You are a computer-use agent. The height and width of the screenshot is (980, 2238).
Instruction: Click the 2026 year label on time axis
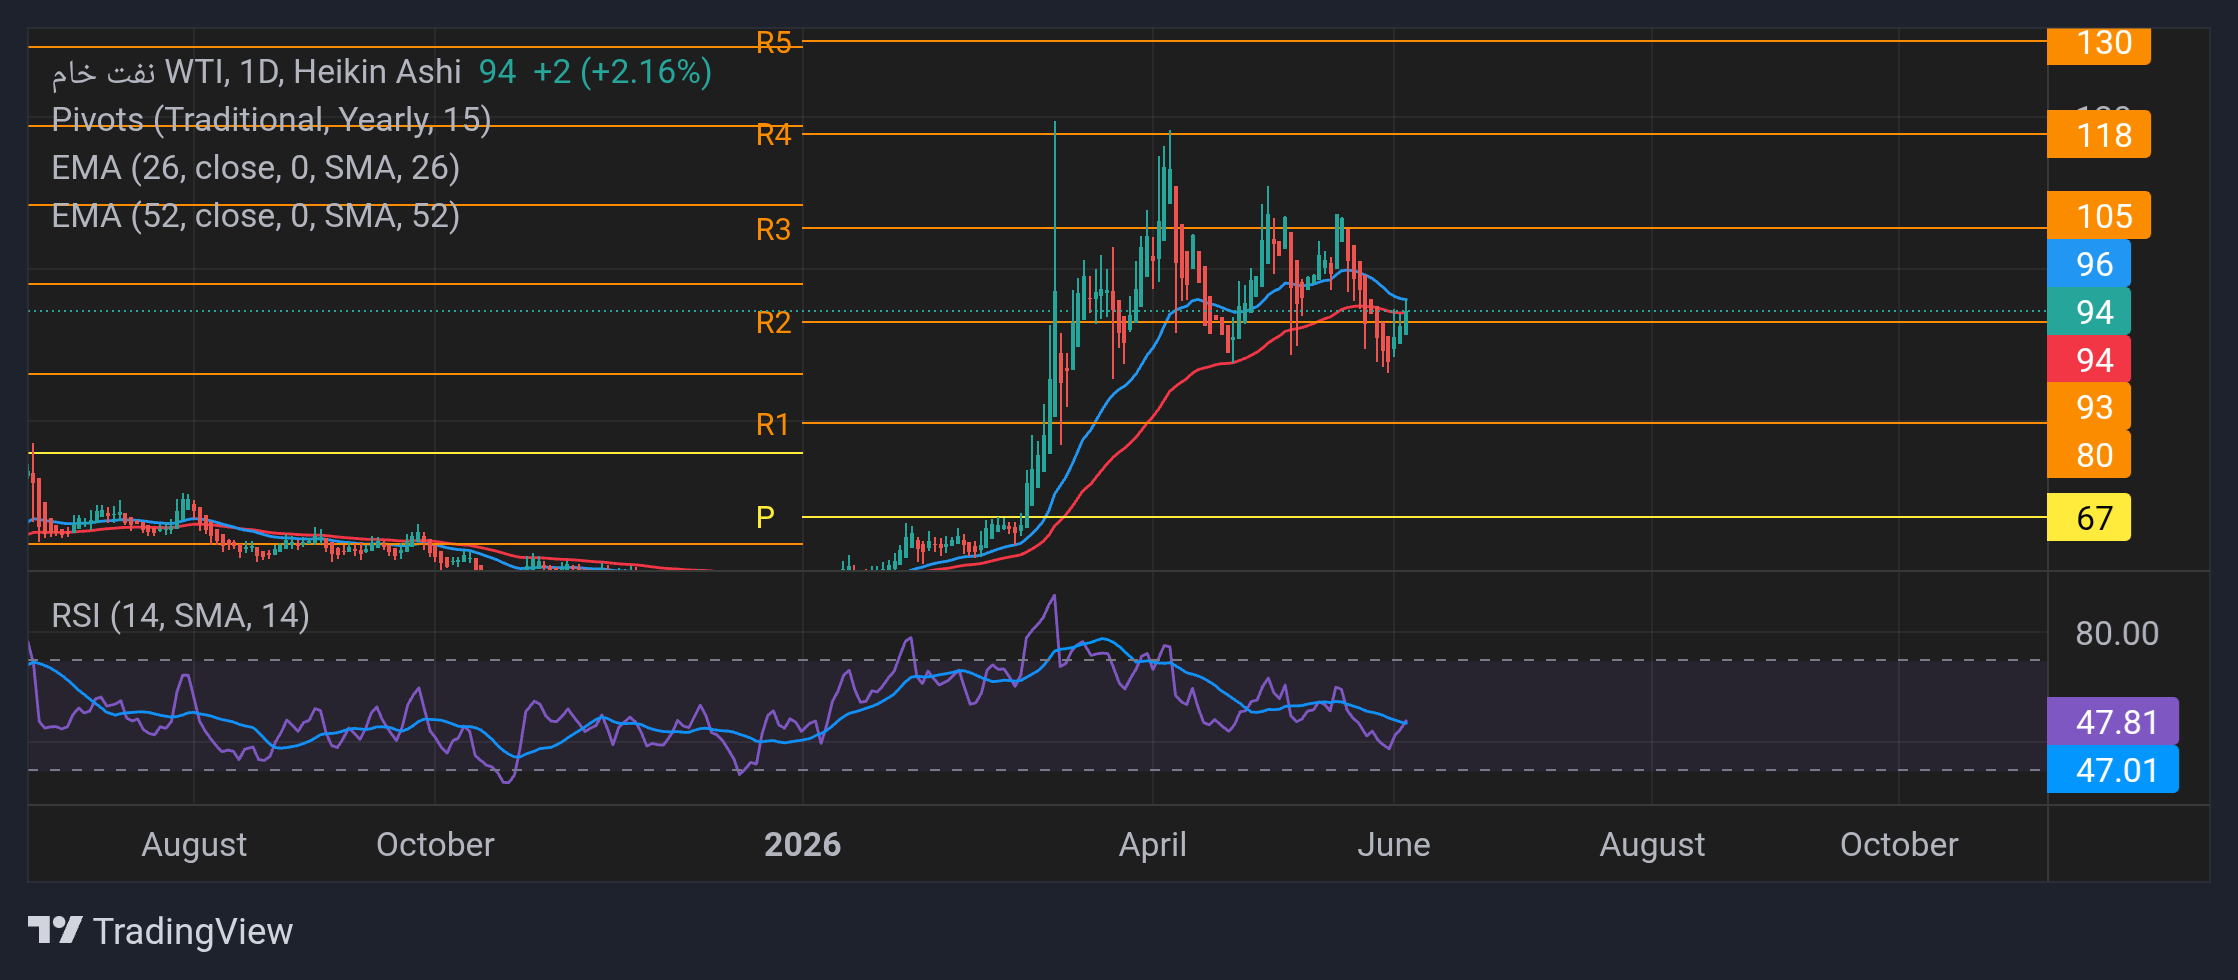point(802,844)
